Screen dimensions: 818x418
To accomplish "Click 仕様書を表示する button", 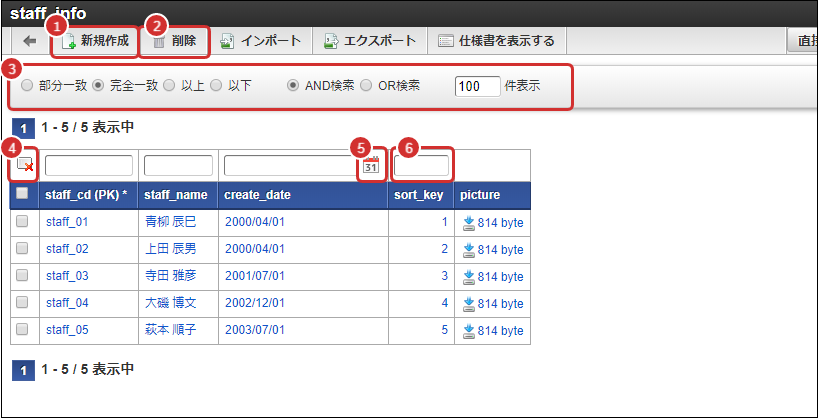I will (x=496, y=41).
